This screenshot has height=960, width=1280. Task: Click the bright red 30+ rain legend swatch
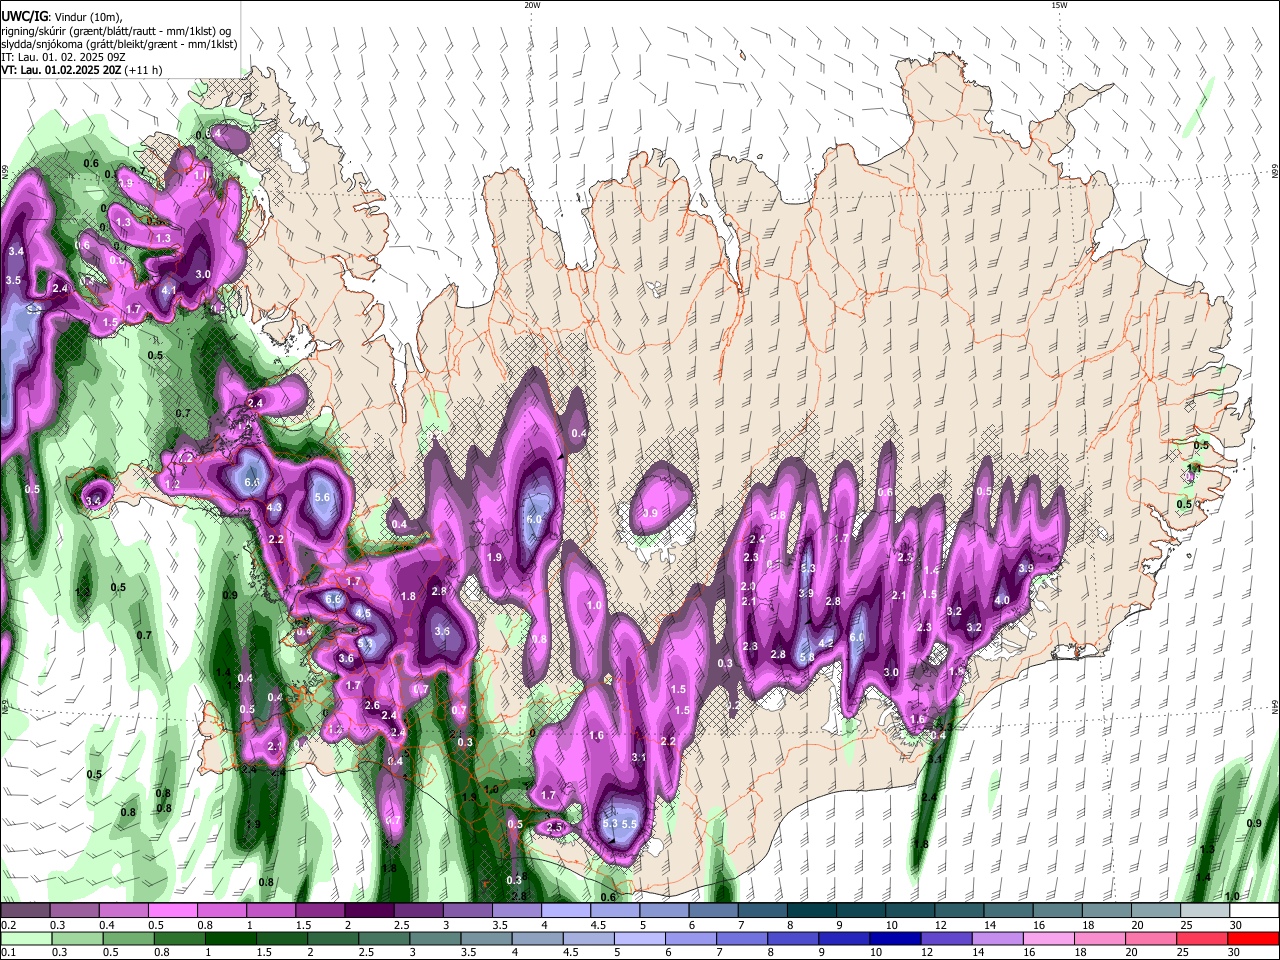pos(1254,938)
